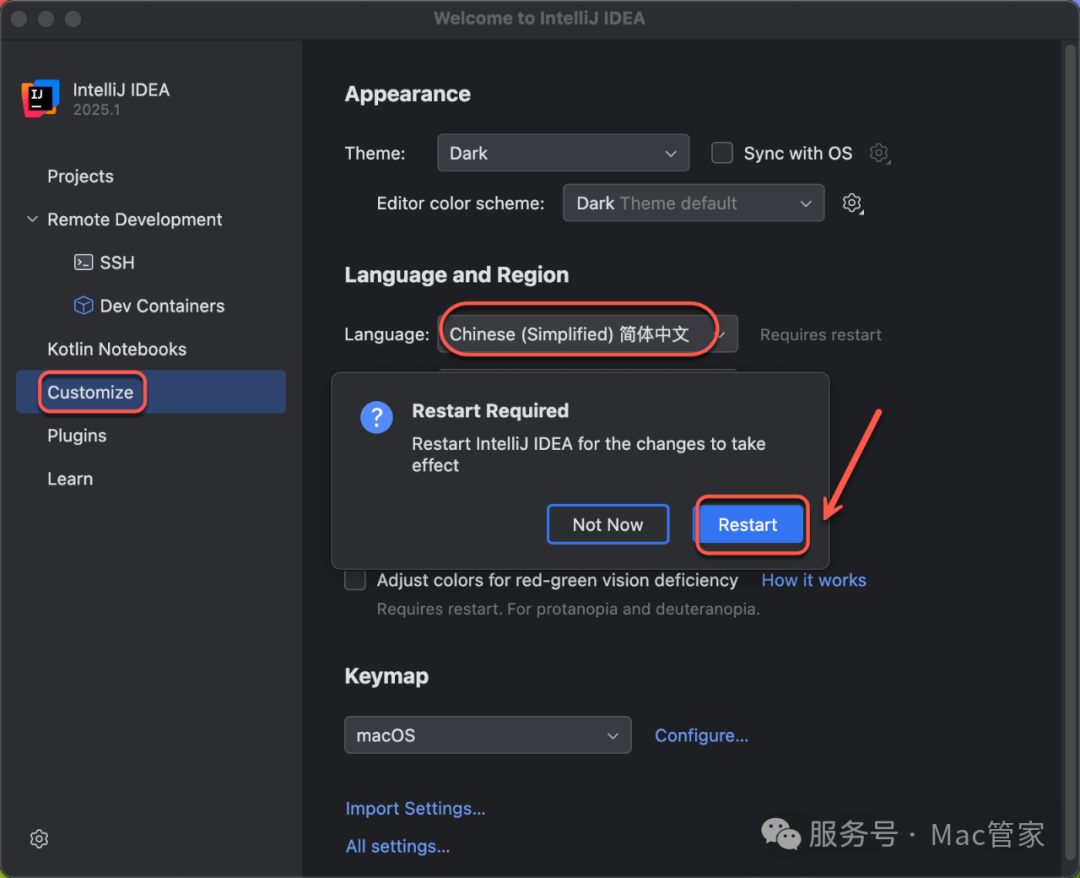
Task: Click the question mark dialog icon
Action: [377, 417]
